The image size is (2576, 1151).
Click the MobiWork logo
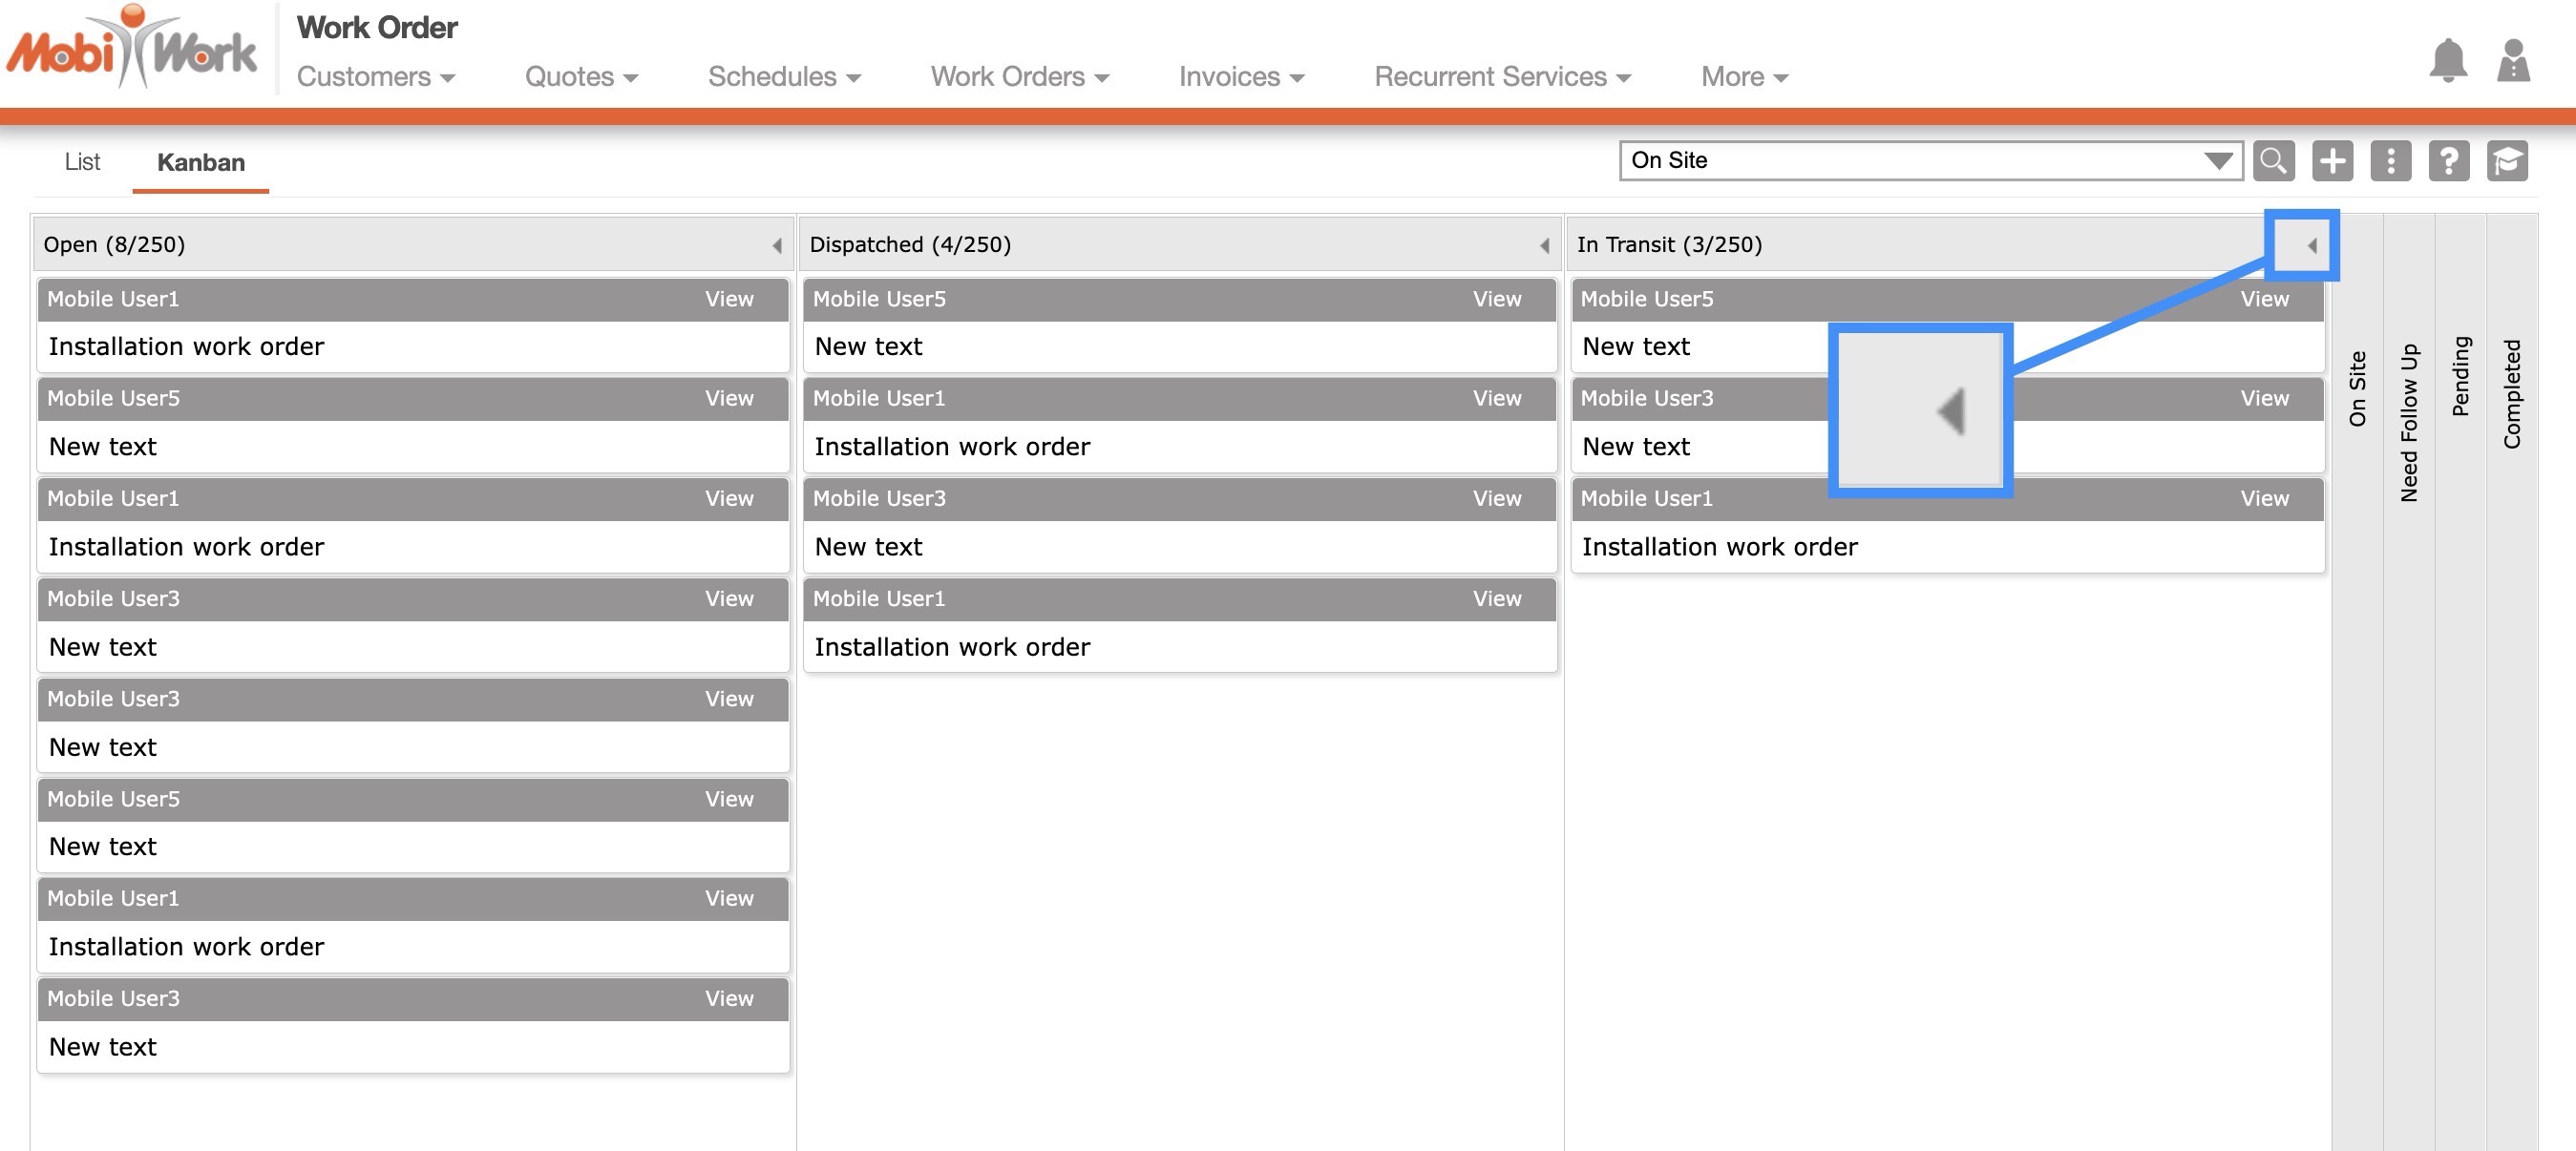tap(132, 50)
